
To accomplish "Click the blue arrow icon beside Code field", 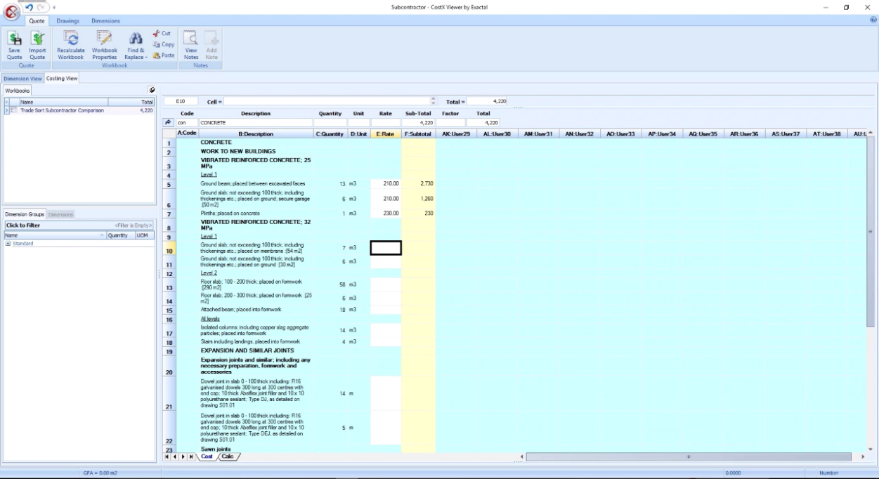I will pyautogui.click(x=168, y=122).
